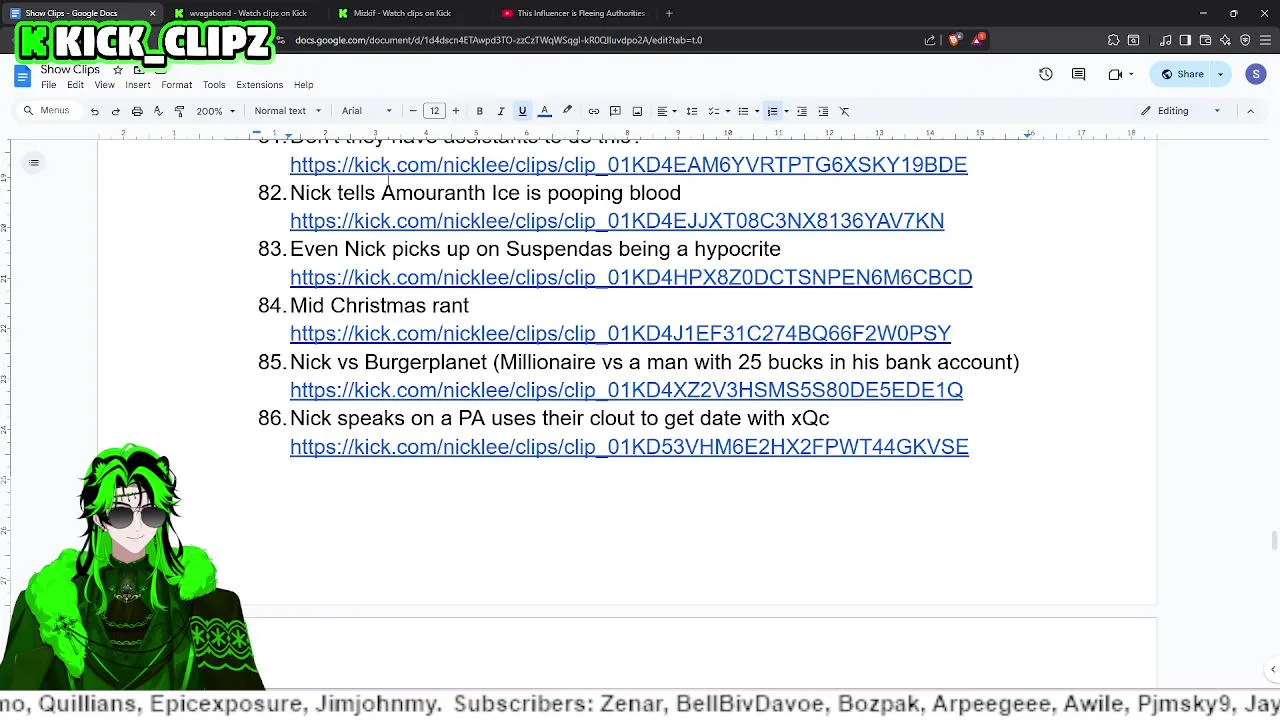Image resolution: width=1280 pixels, height=720 pixels.
Task: Decrease font size with the minus button
Action: 413,111
